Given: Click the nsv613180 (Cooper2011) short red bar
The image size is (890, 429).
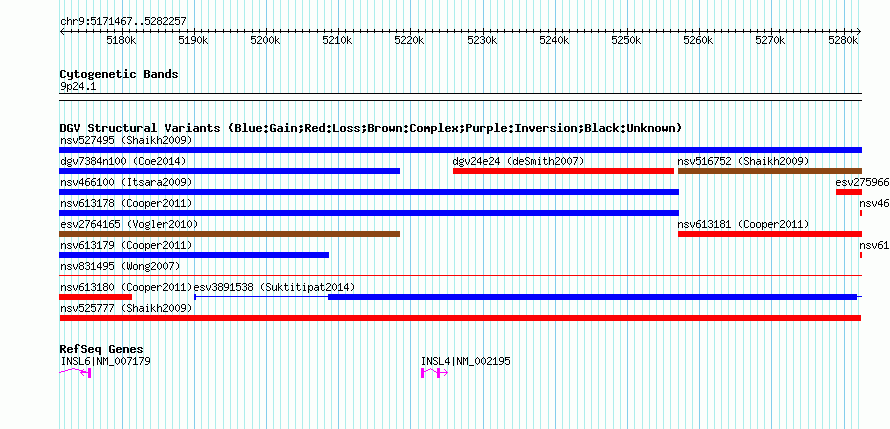Looking at the screenshot, I should [x=95, y=297].
